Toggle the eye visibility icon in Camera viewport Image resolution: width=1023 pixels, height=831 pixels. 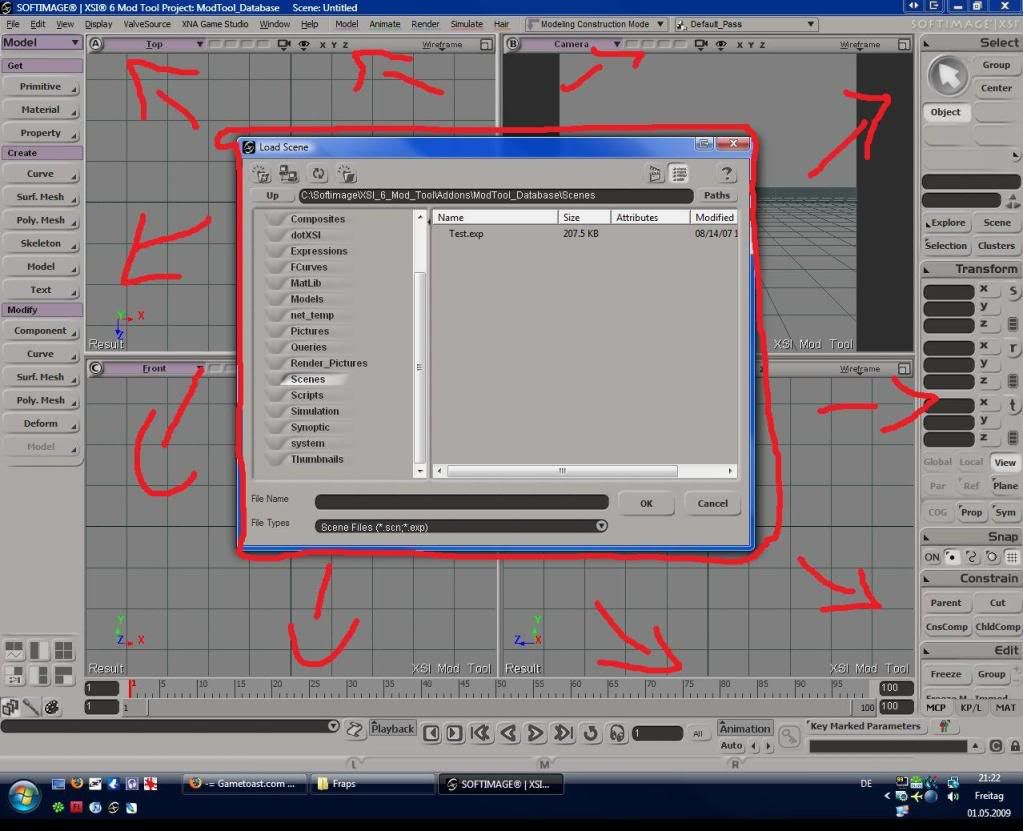click(721, 44)
